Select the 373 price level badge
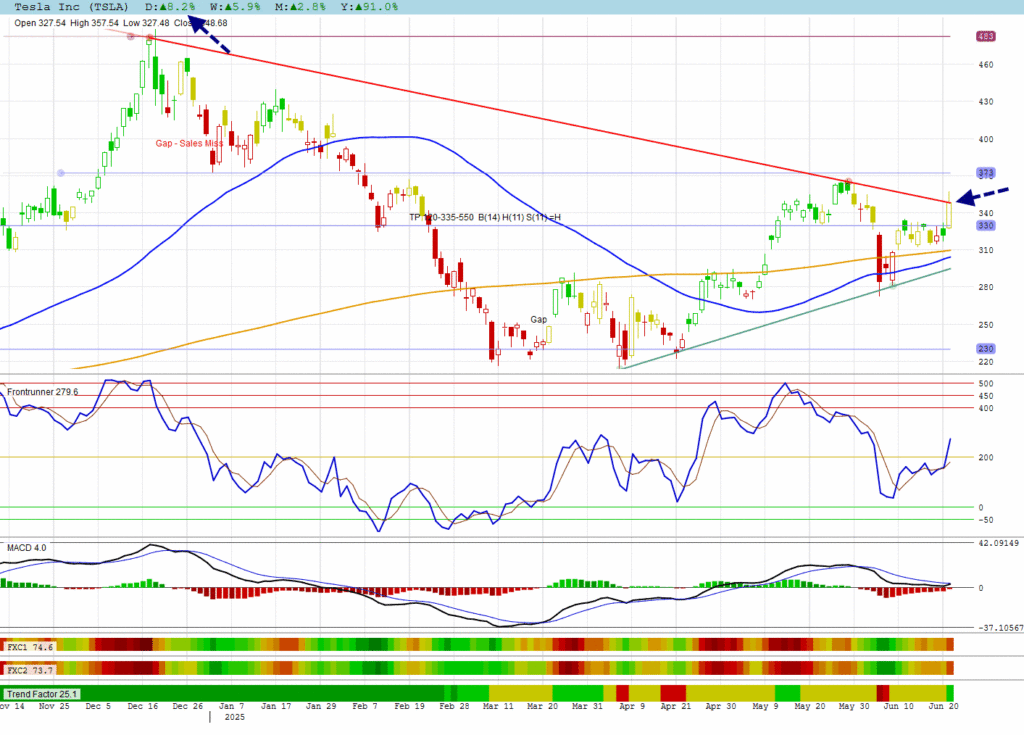This screenshot has height=735, width=1024. (985, 173)
